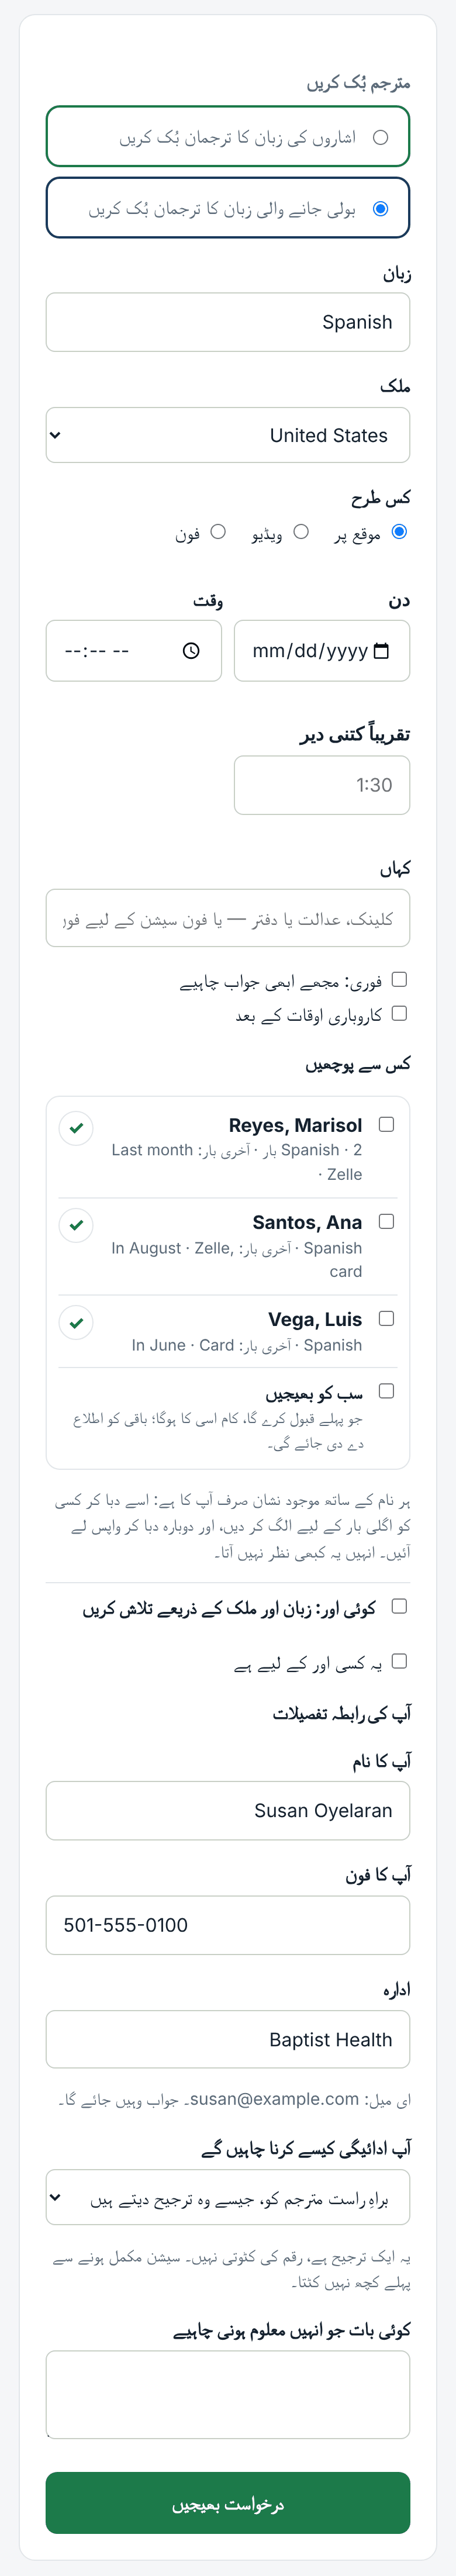Image resolution: width=456 pixels, height=2576 pixels.
Task: Open the time picker clock icon
Action: [191, 651]
